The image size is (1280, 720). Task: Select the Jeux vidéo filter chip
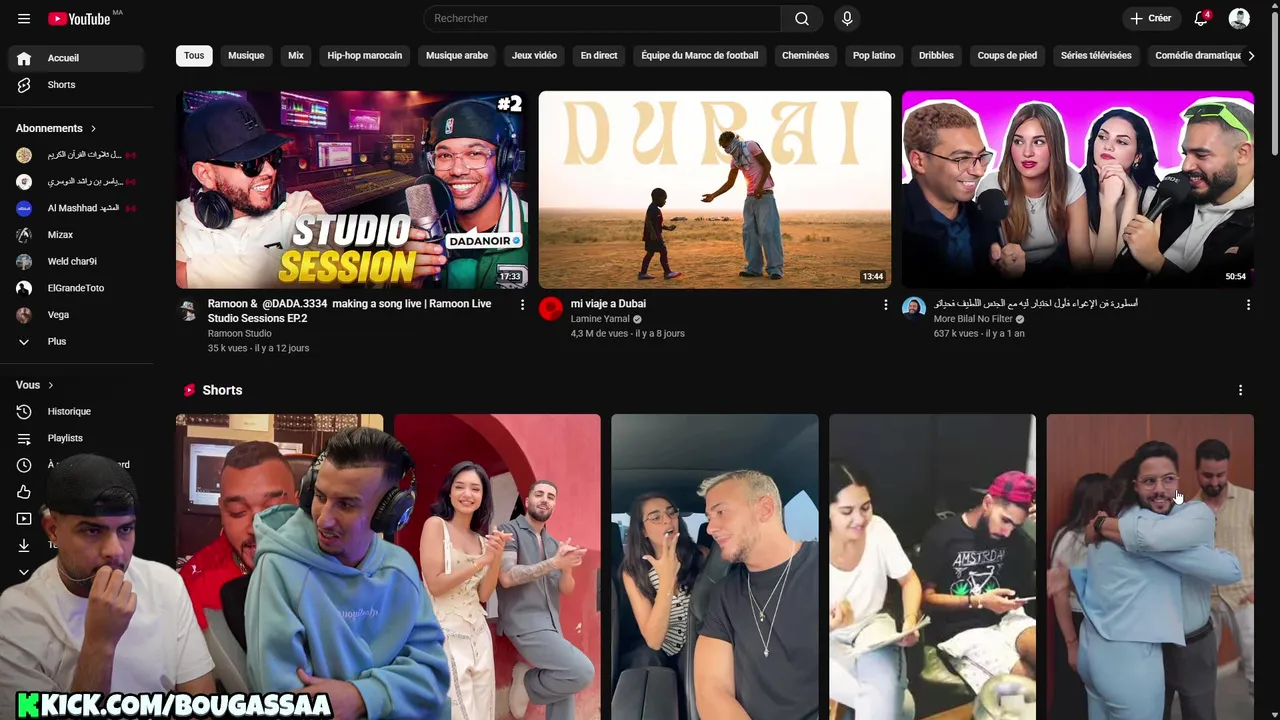click(534, 56)
